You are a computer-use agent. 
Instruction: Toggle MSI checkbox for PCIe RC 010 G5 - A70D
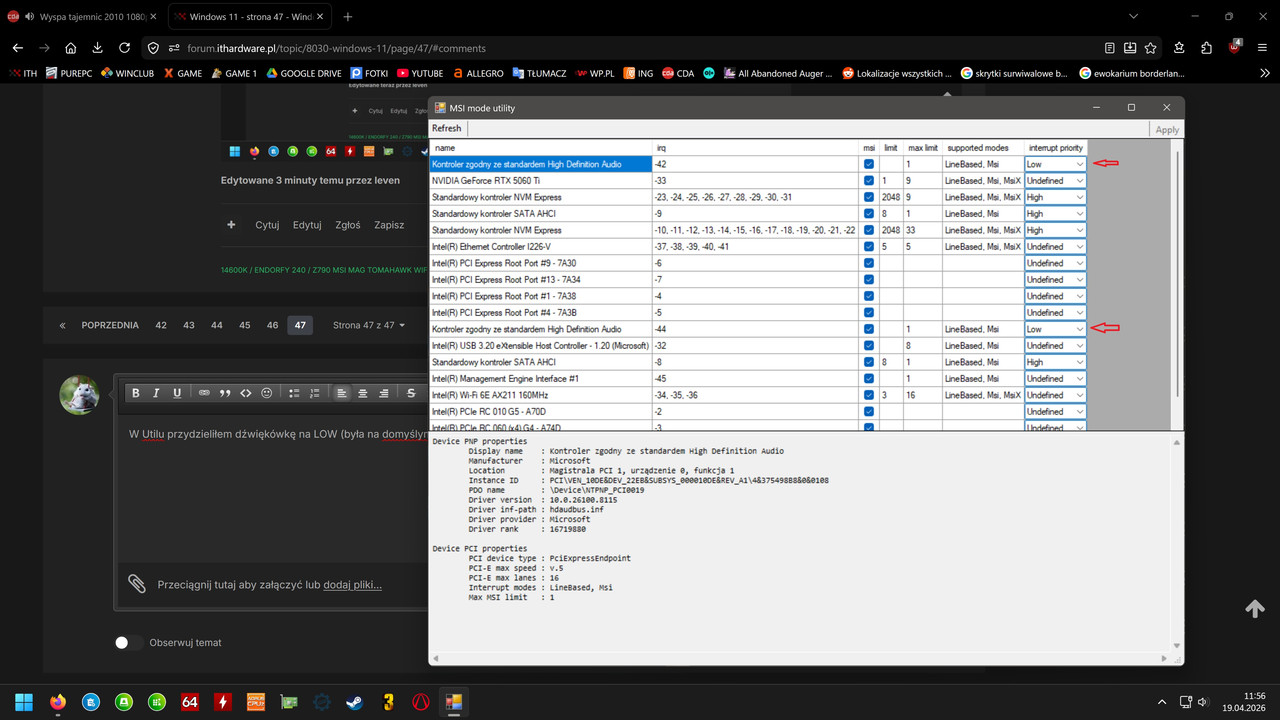pyautogui.click(x=868, y=411)
